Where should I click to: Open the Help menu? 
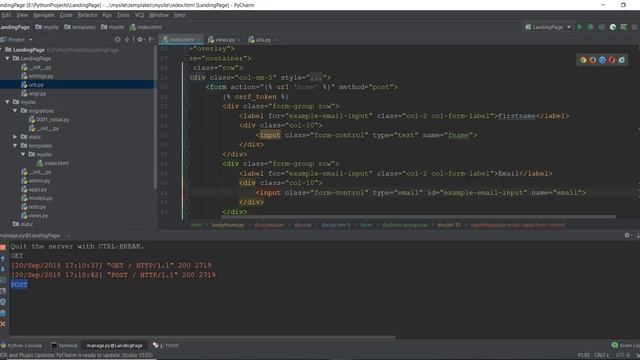pos(180,15)
